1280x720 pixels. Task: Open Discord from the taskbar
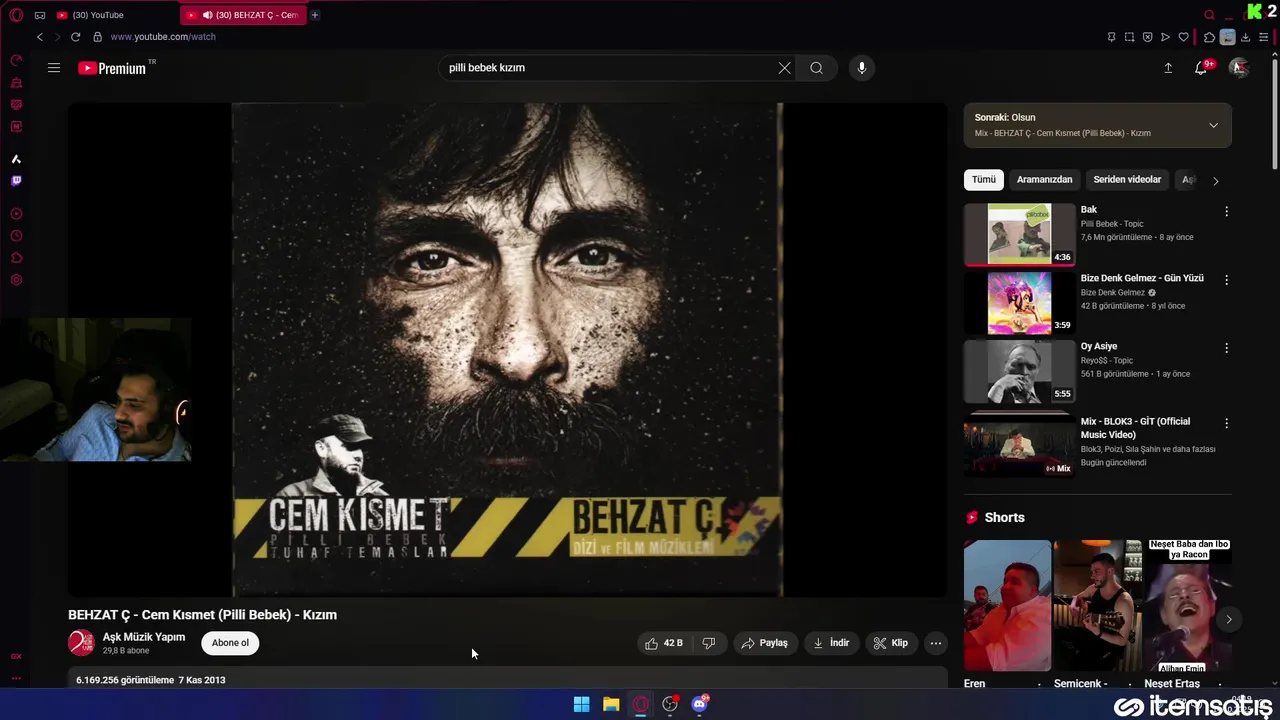(x=700, y=704)
